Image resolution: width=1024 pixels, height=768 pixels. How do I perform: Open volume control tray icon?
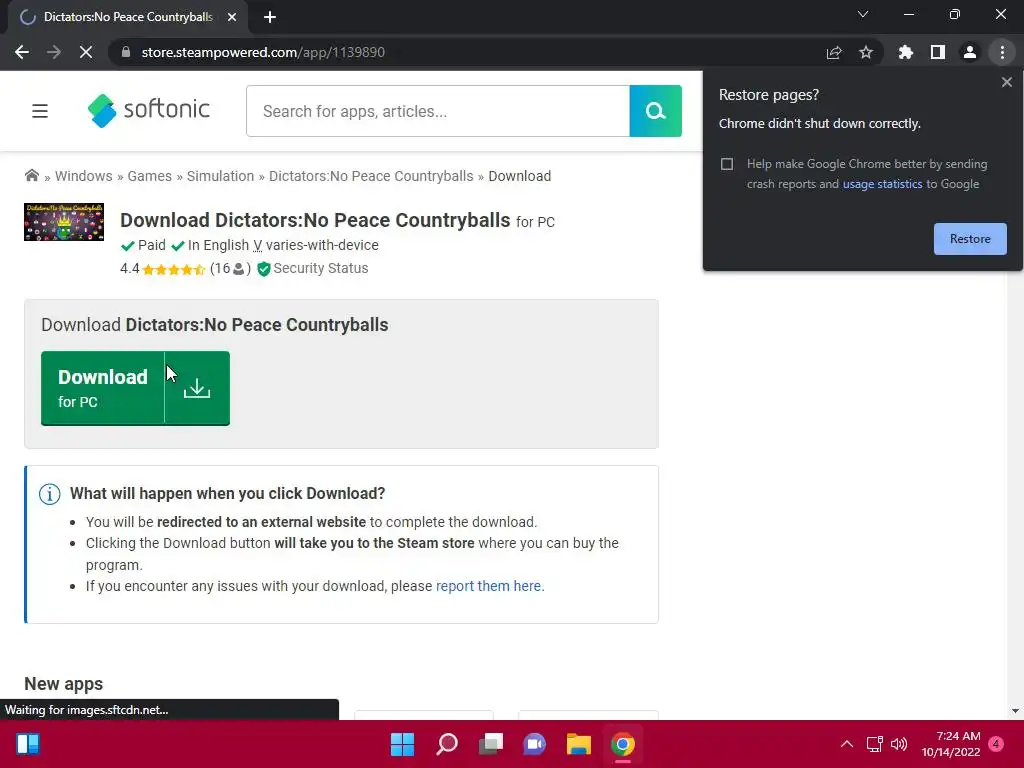[x=899, y=744]
